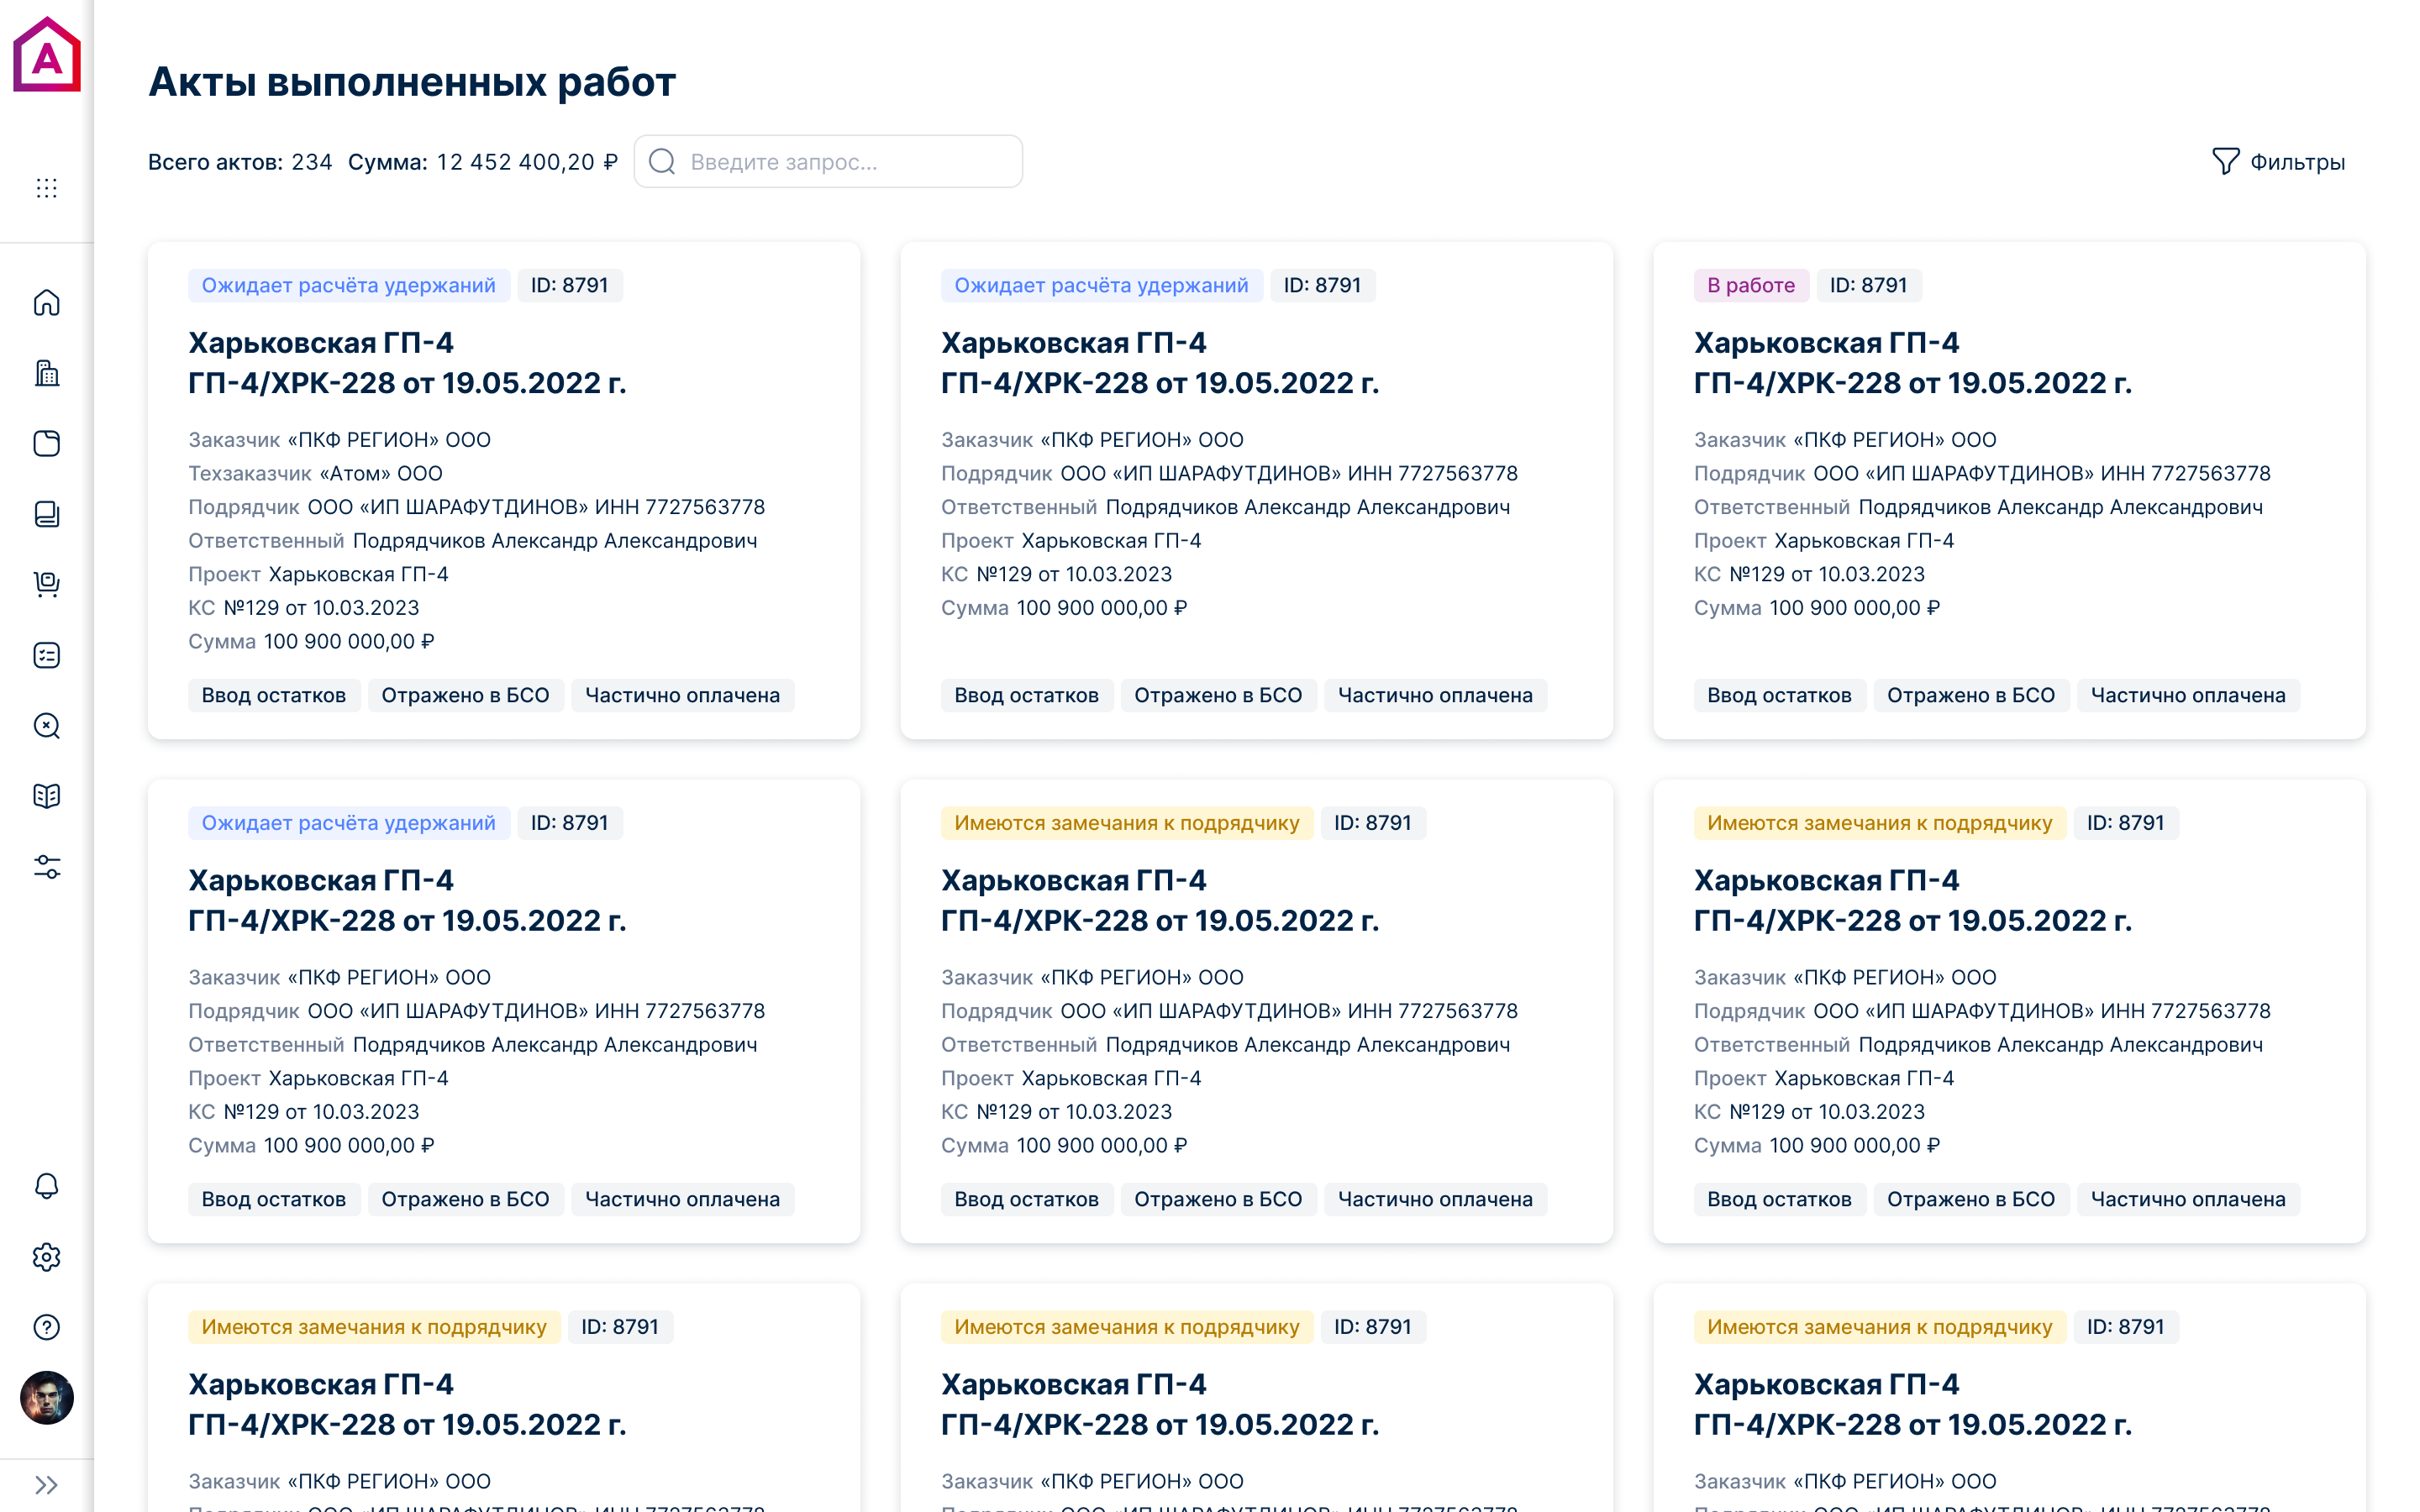Image resolution: width=2420 pixels, height=1512 pixels.
Task: Open notifications bell icon
Action: point(47,1186)
